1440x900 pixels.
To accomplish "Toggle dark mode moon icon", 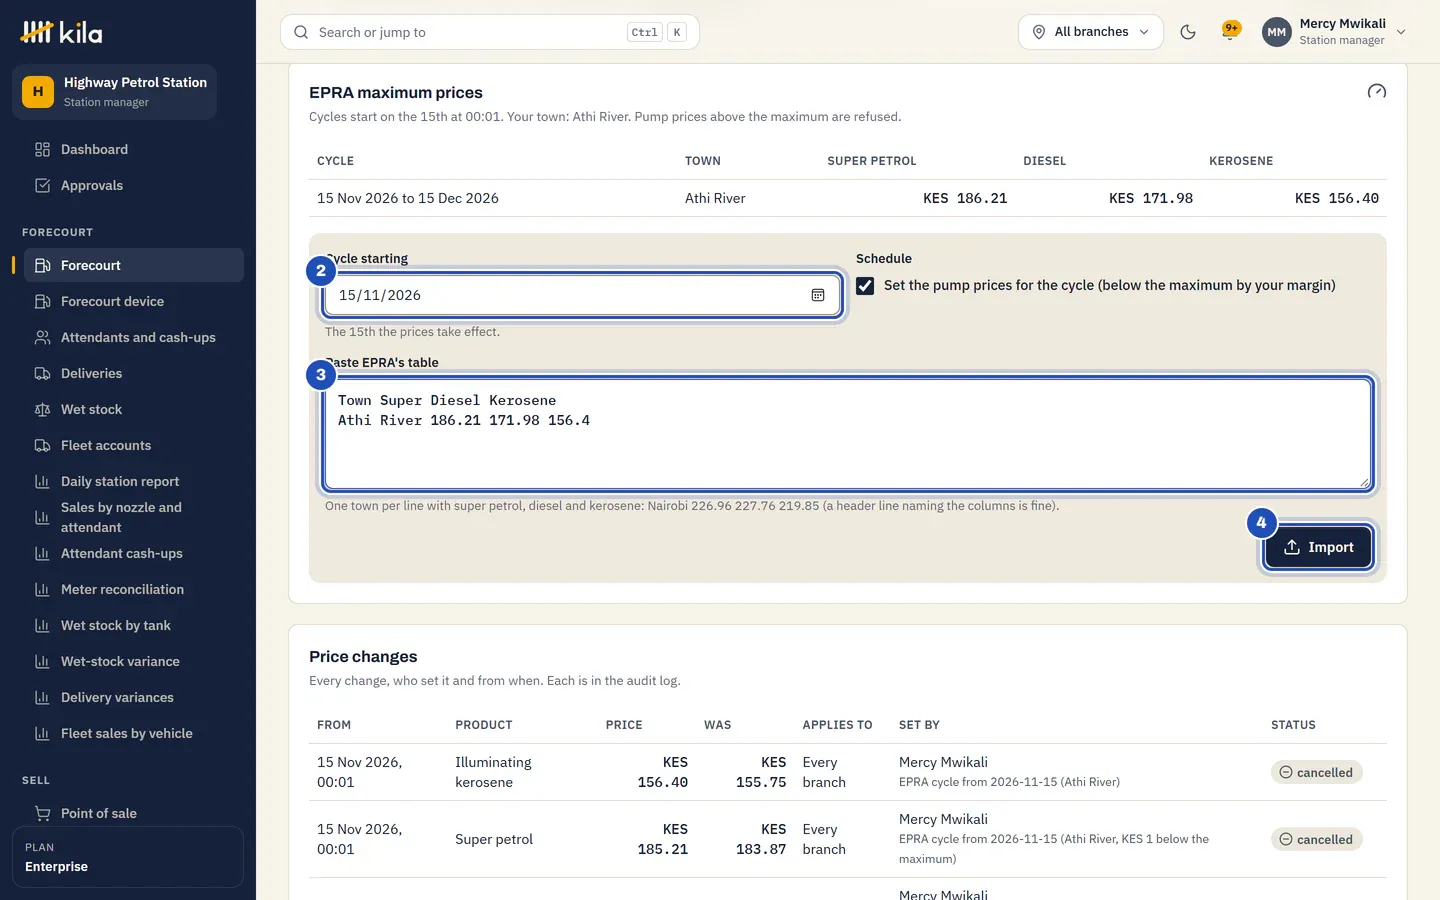I will pos(1188,32).
